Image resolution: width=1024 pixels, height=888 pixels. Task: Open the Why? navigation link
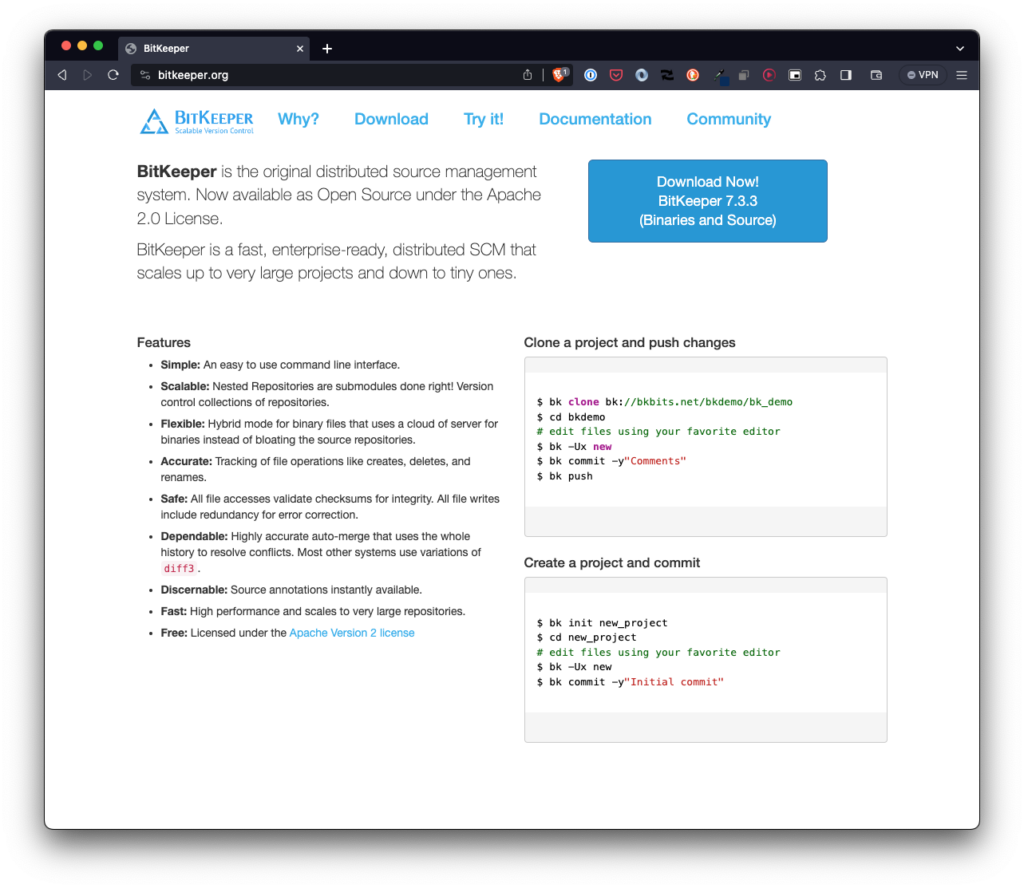(298, 119)
